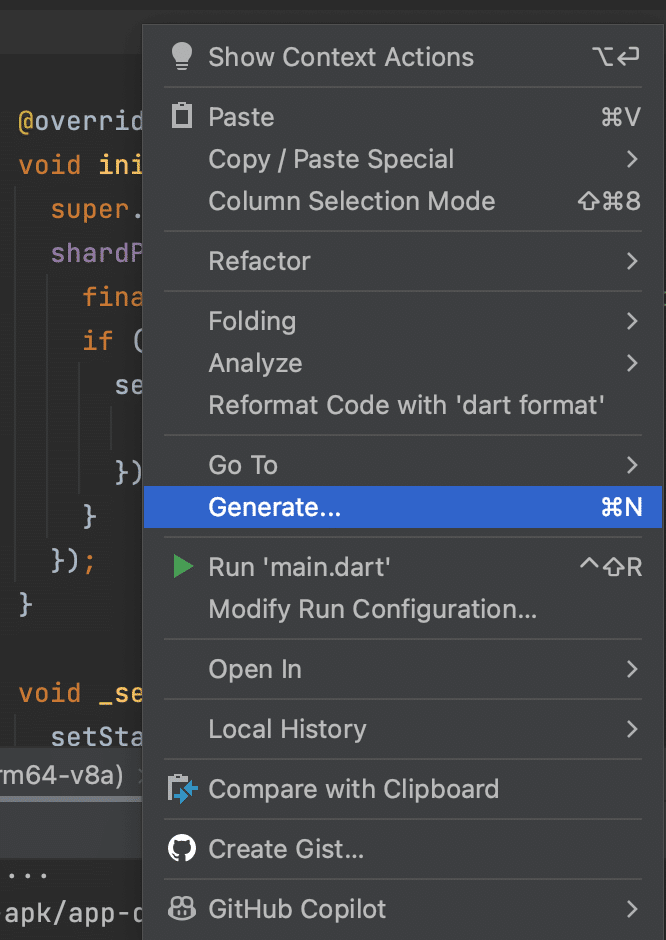Open the Local History submenu arrow
This screenshot has width=666, height=940.
pos(632,729)
